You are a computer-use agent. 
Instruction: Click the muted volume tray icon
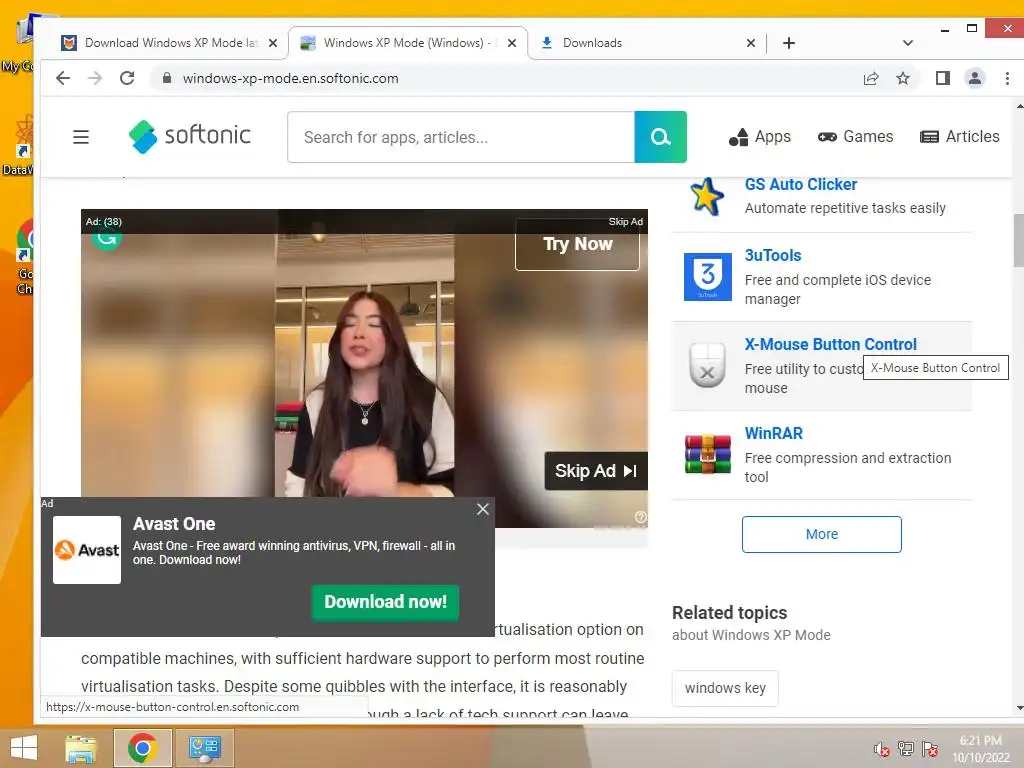click(x=881, y=749)
